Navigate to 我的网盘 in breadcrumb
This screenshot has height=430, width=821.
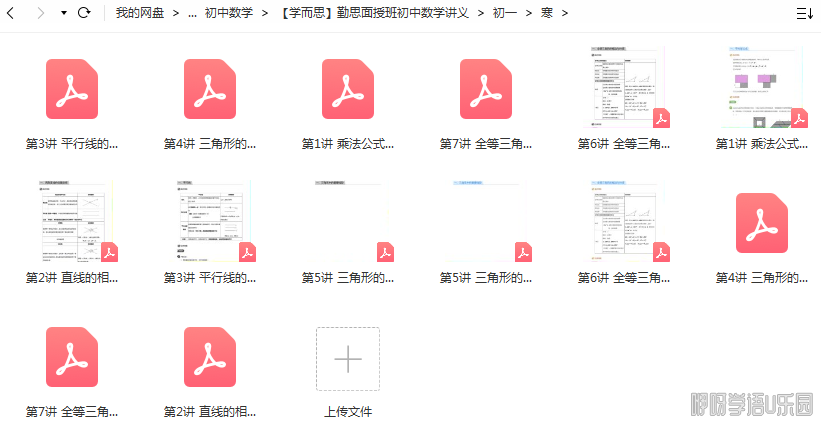(139, 13)
